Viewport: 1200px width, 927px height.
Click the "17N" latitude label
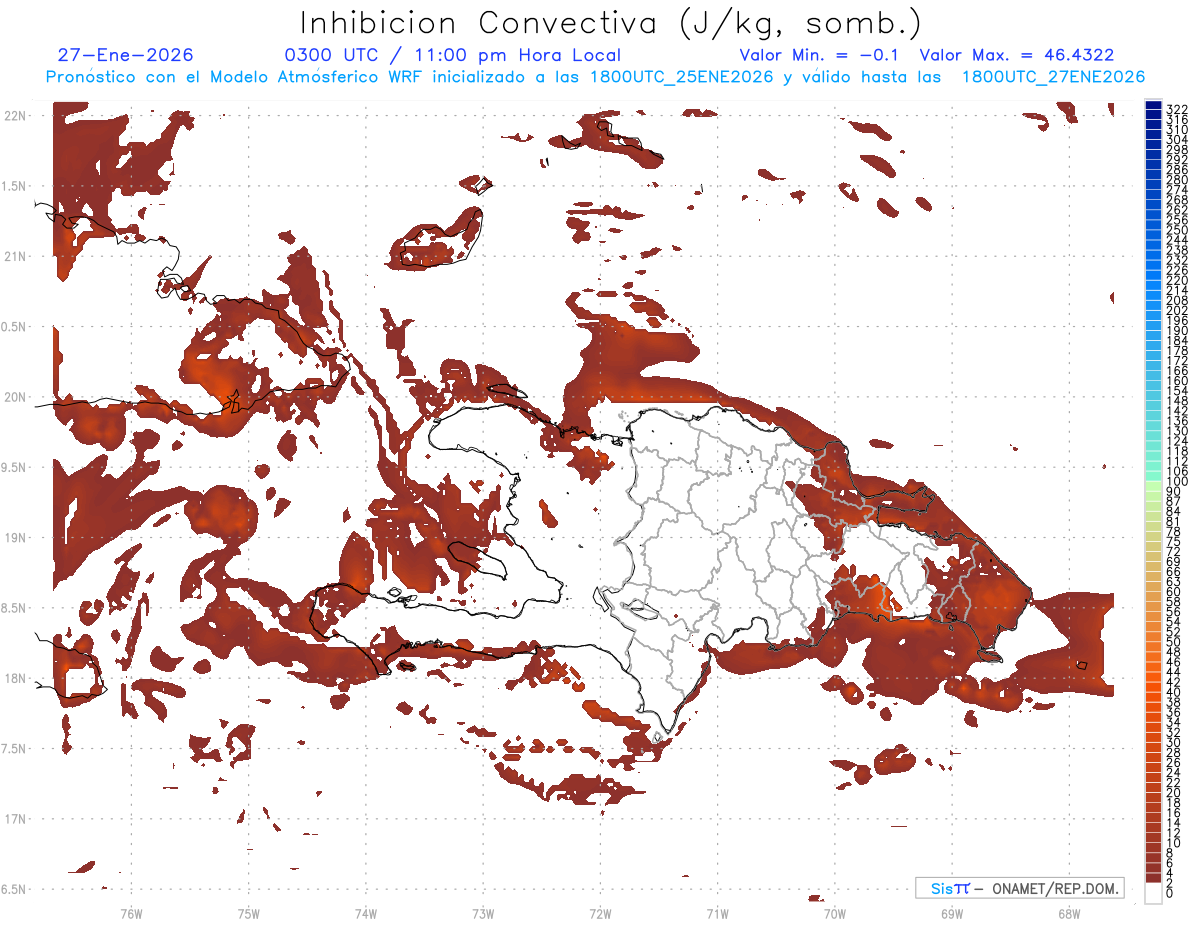[x=15, y=819]
